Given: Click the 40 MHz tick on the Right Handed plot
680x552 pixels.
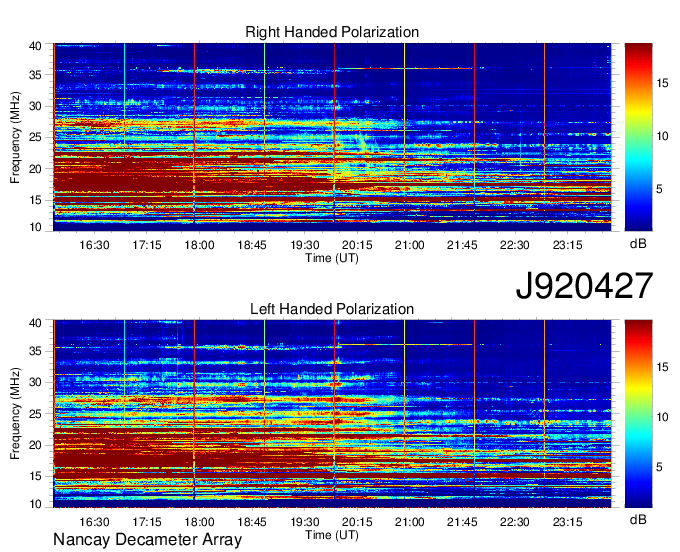Looking at the screenshot, I should tap(35, 46).
